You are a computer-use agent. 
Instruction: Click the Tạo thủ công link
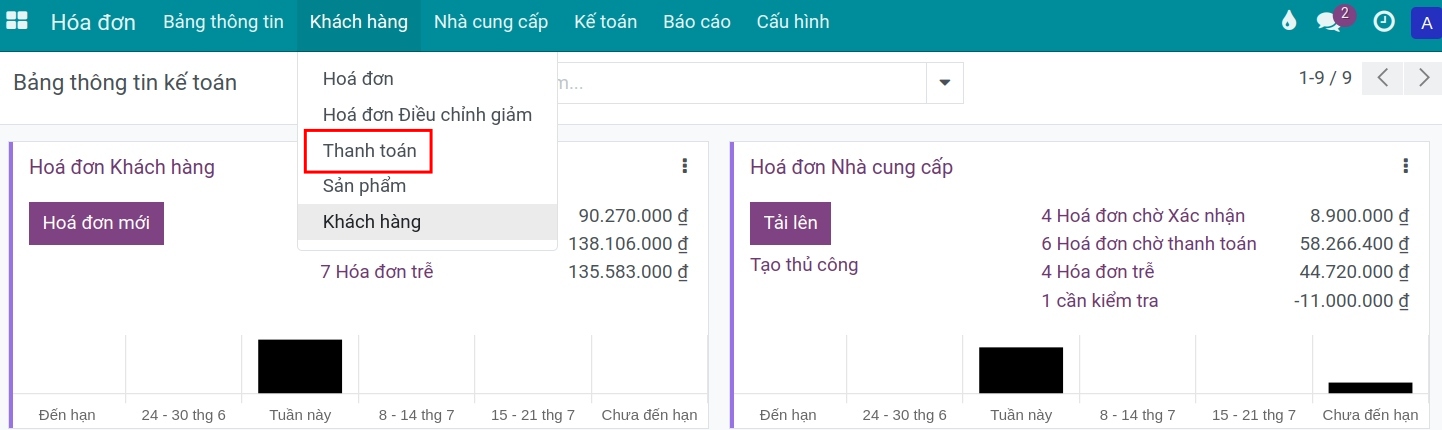point(804,265)
